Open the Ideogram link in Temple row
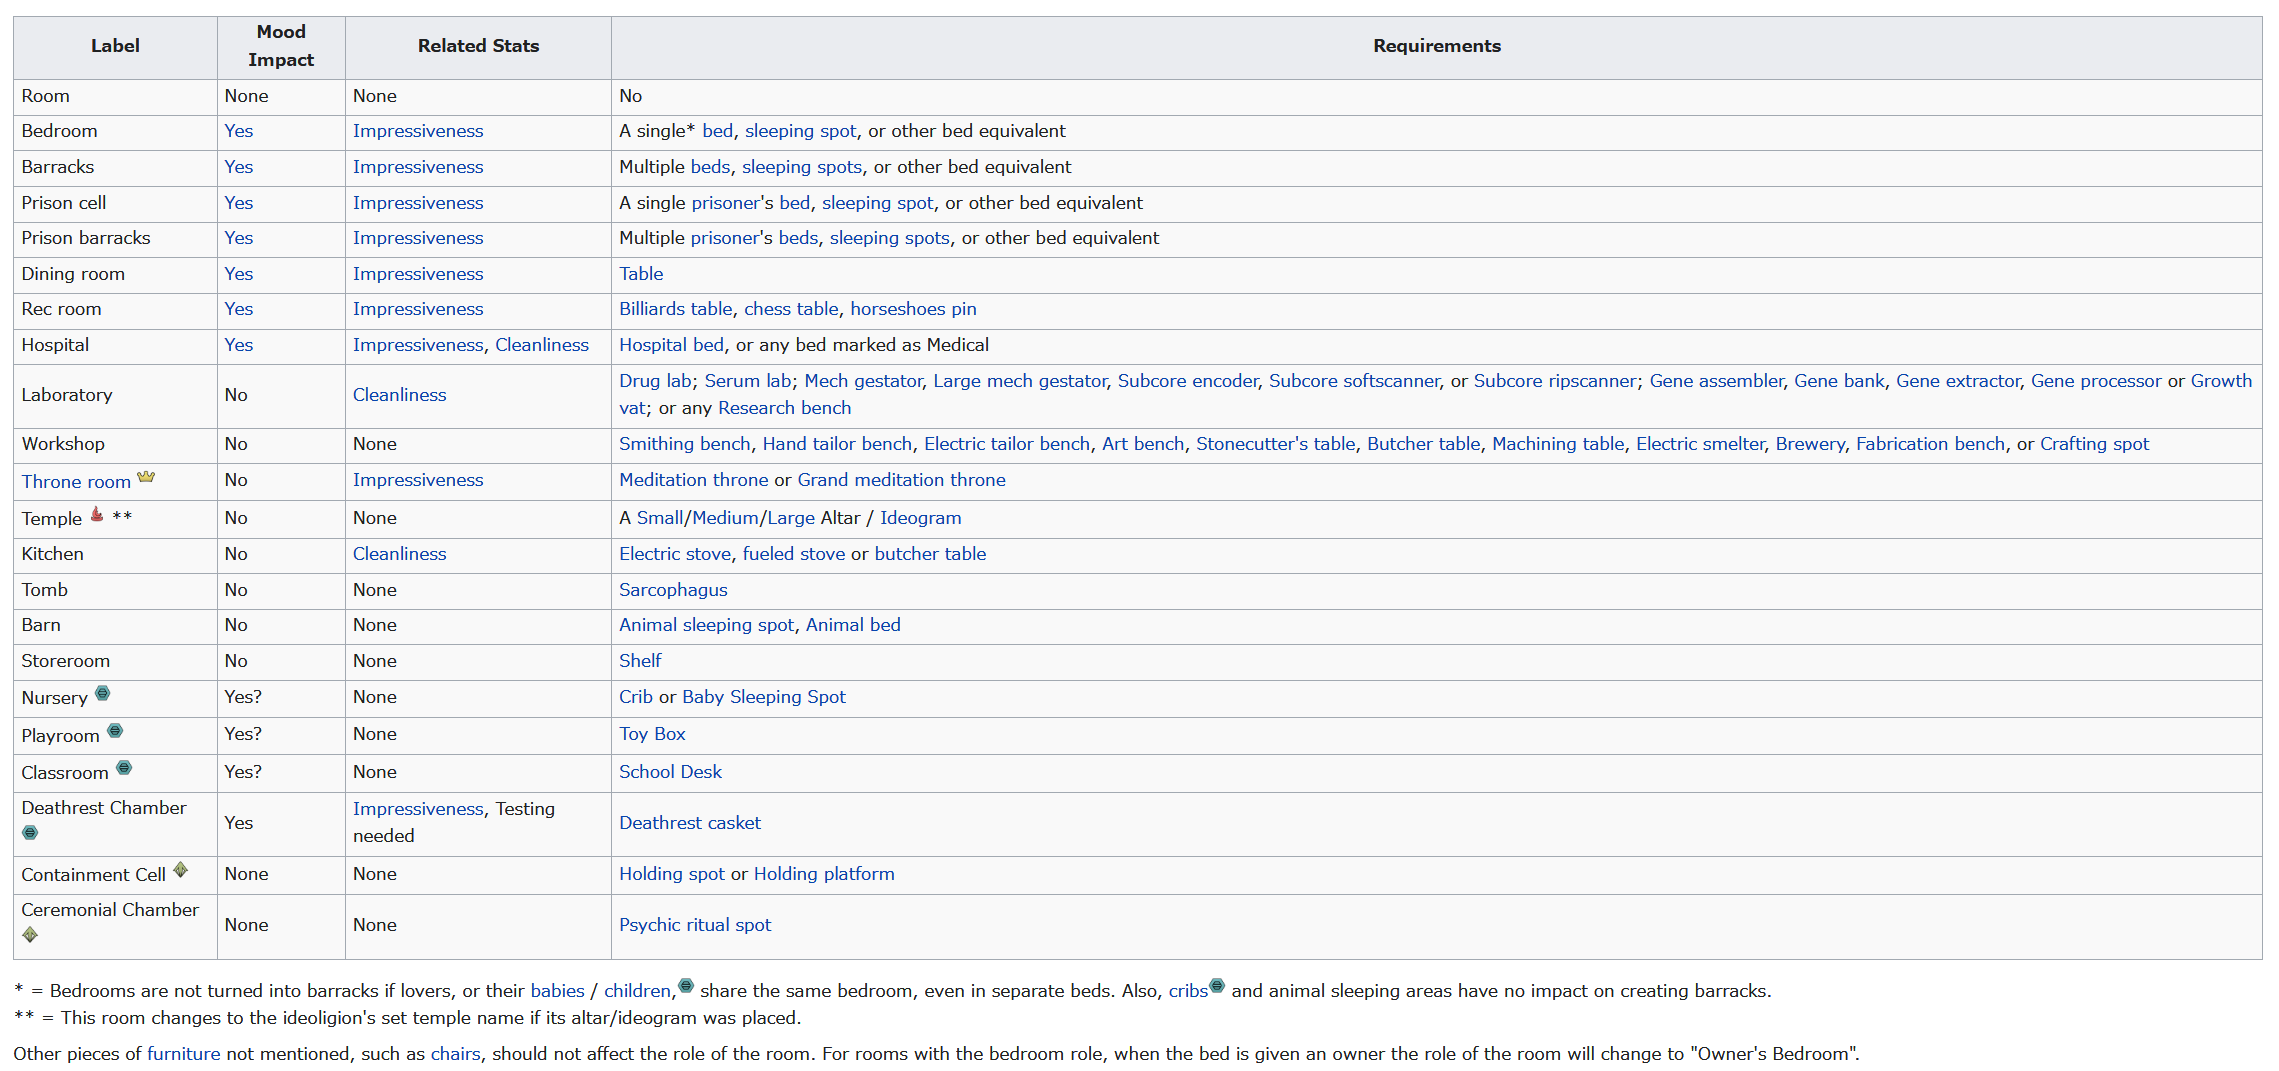2279x1071 pixels. (x=920, y=518)
